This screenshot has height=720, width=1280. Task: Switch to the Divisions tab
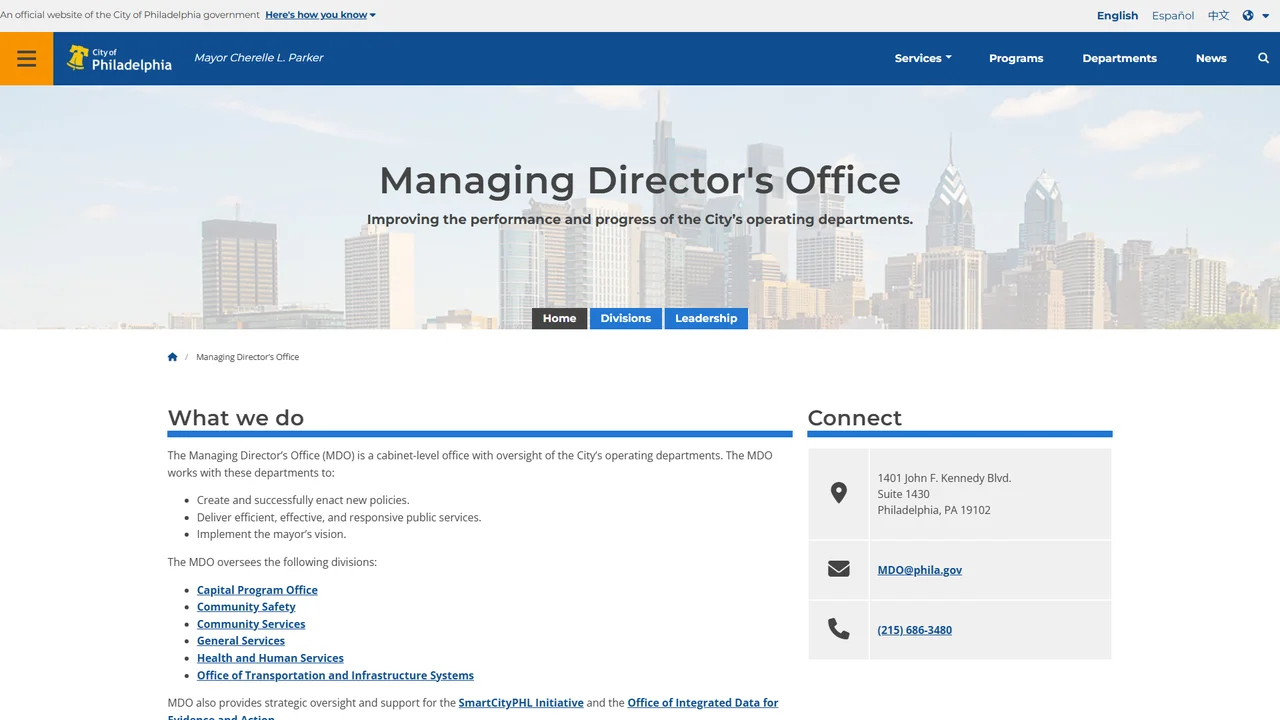coord(626,318)
